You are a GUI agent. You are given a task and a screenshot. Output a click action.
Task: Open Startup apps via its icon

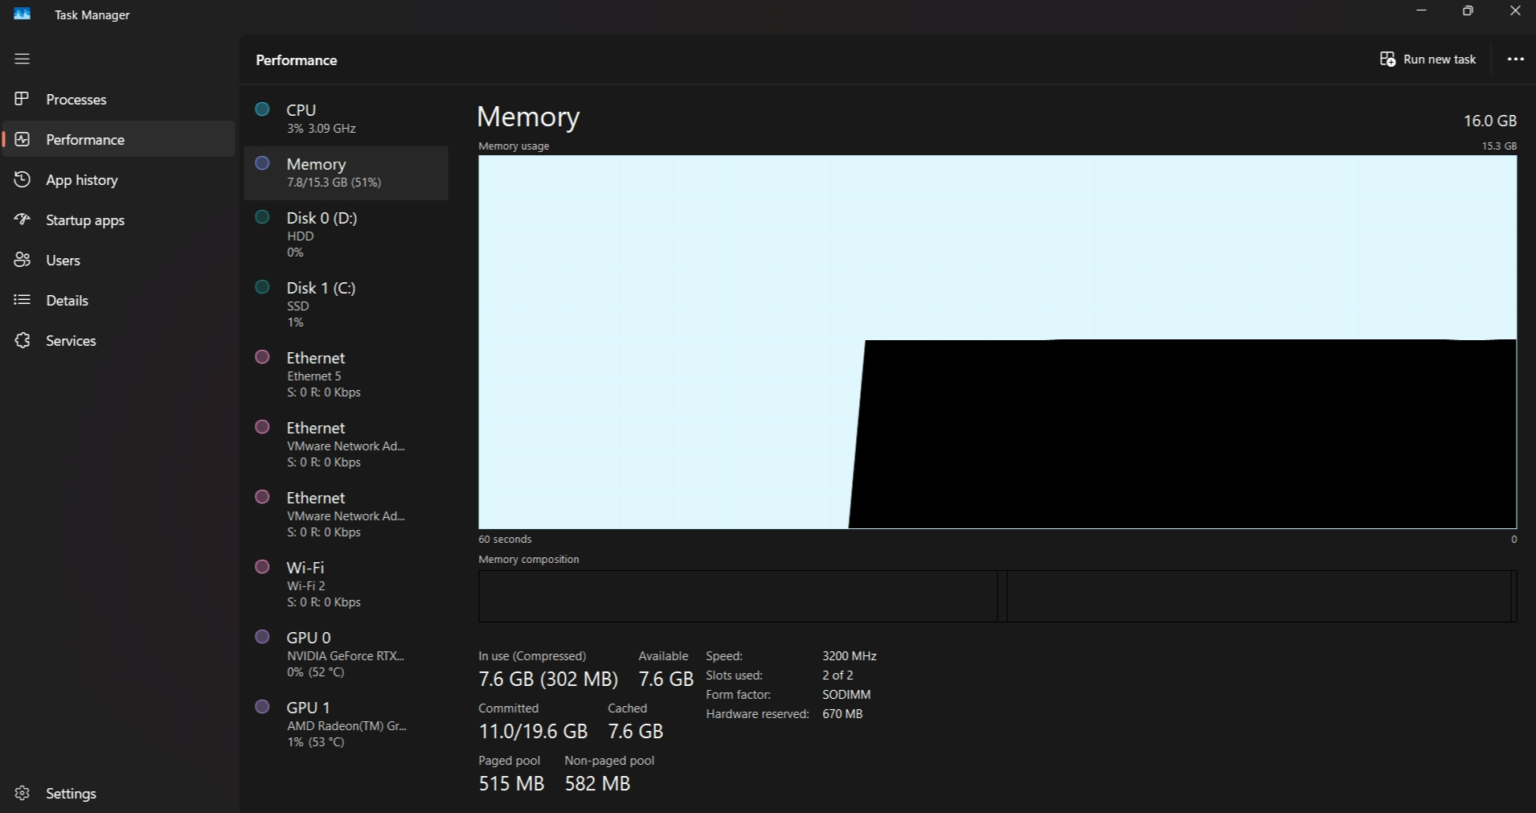coord(22,219)
